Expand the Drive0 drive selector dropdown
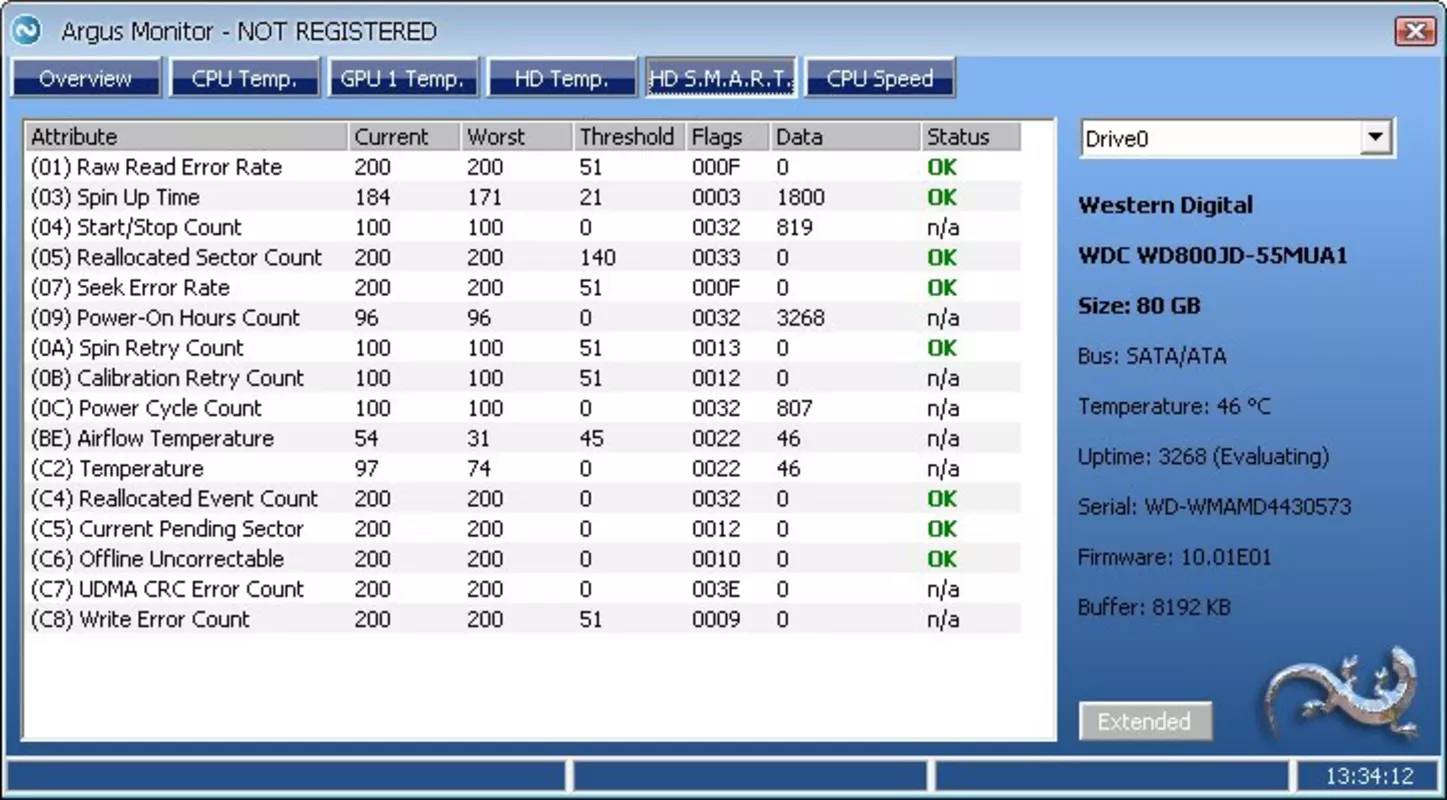 [x=1376, y=139]
